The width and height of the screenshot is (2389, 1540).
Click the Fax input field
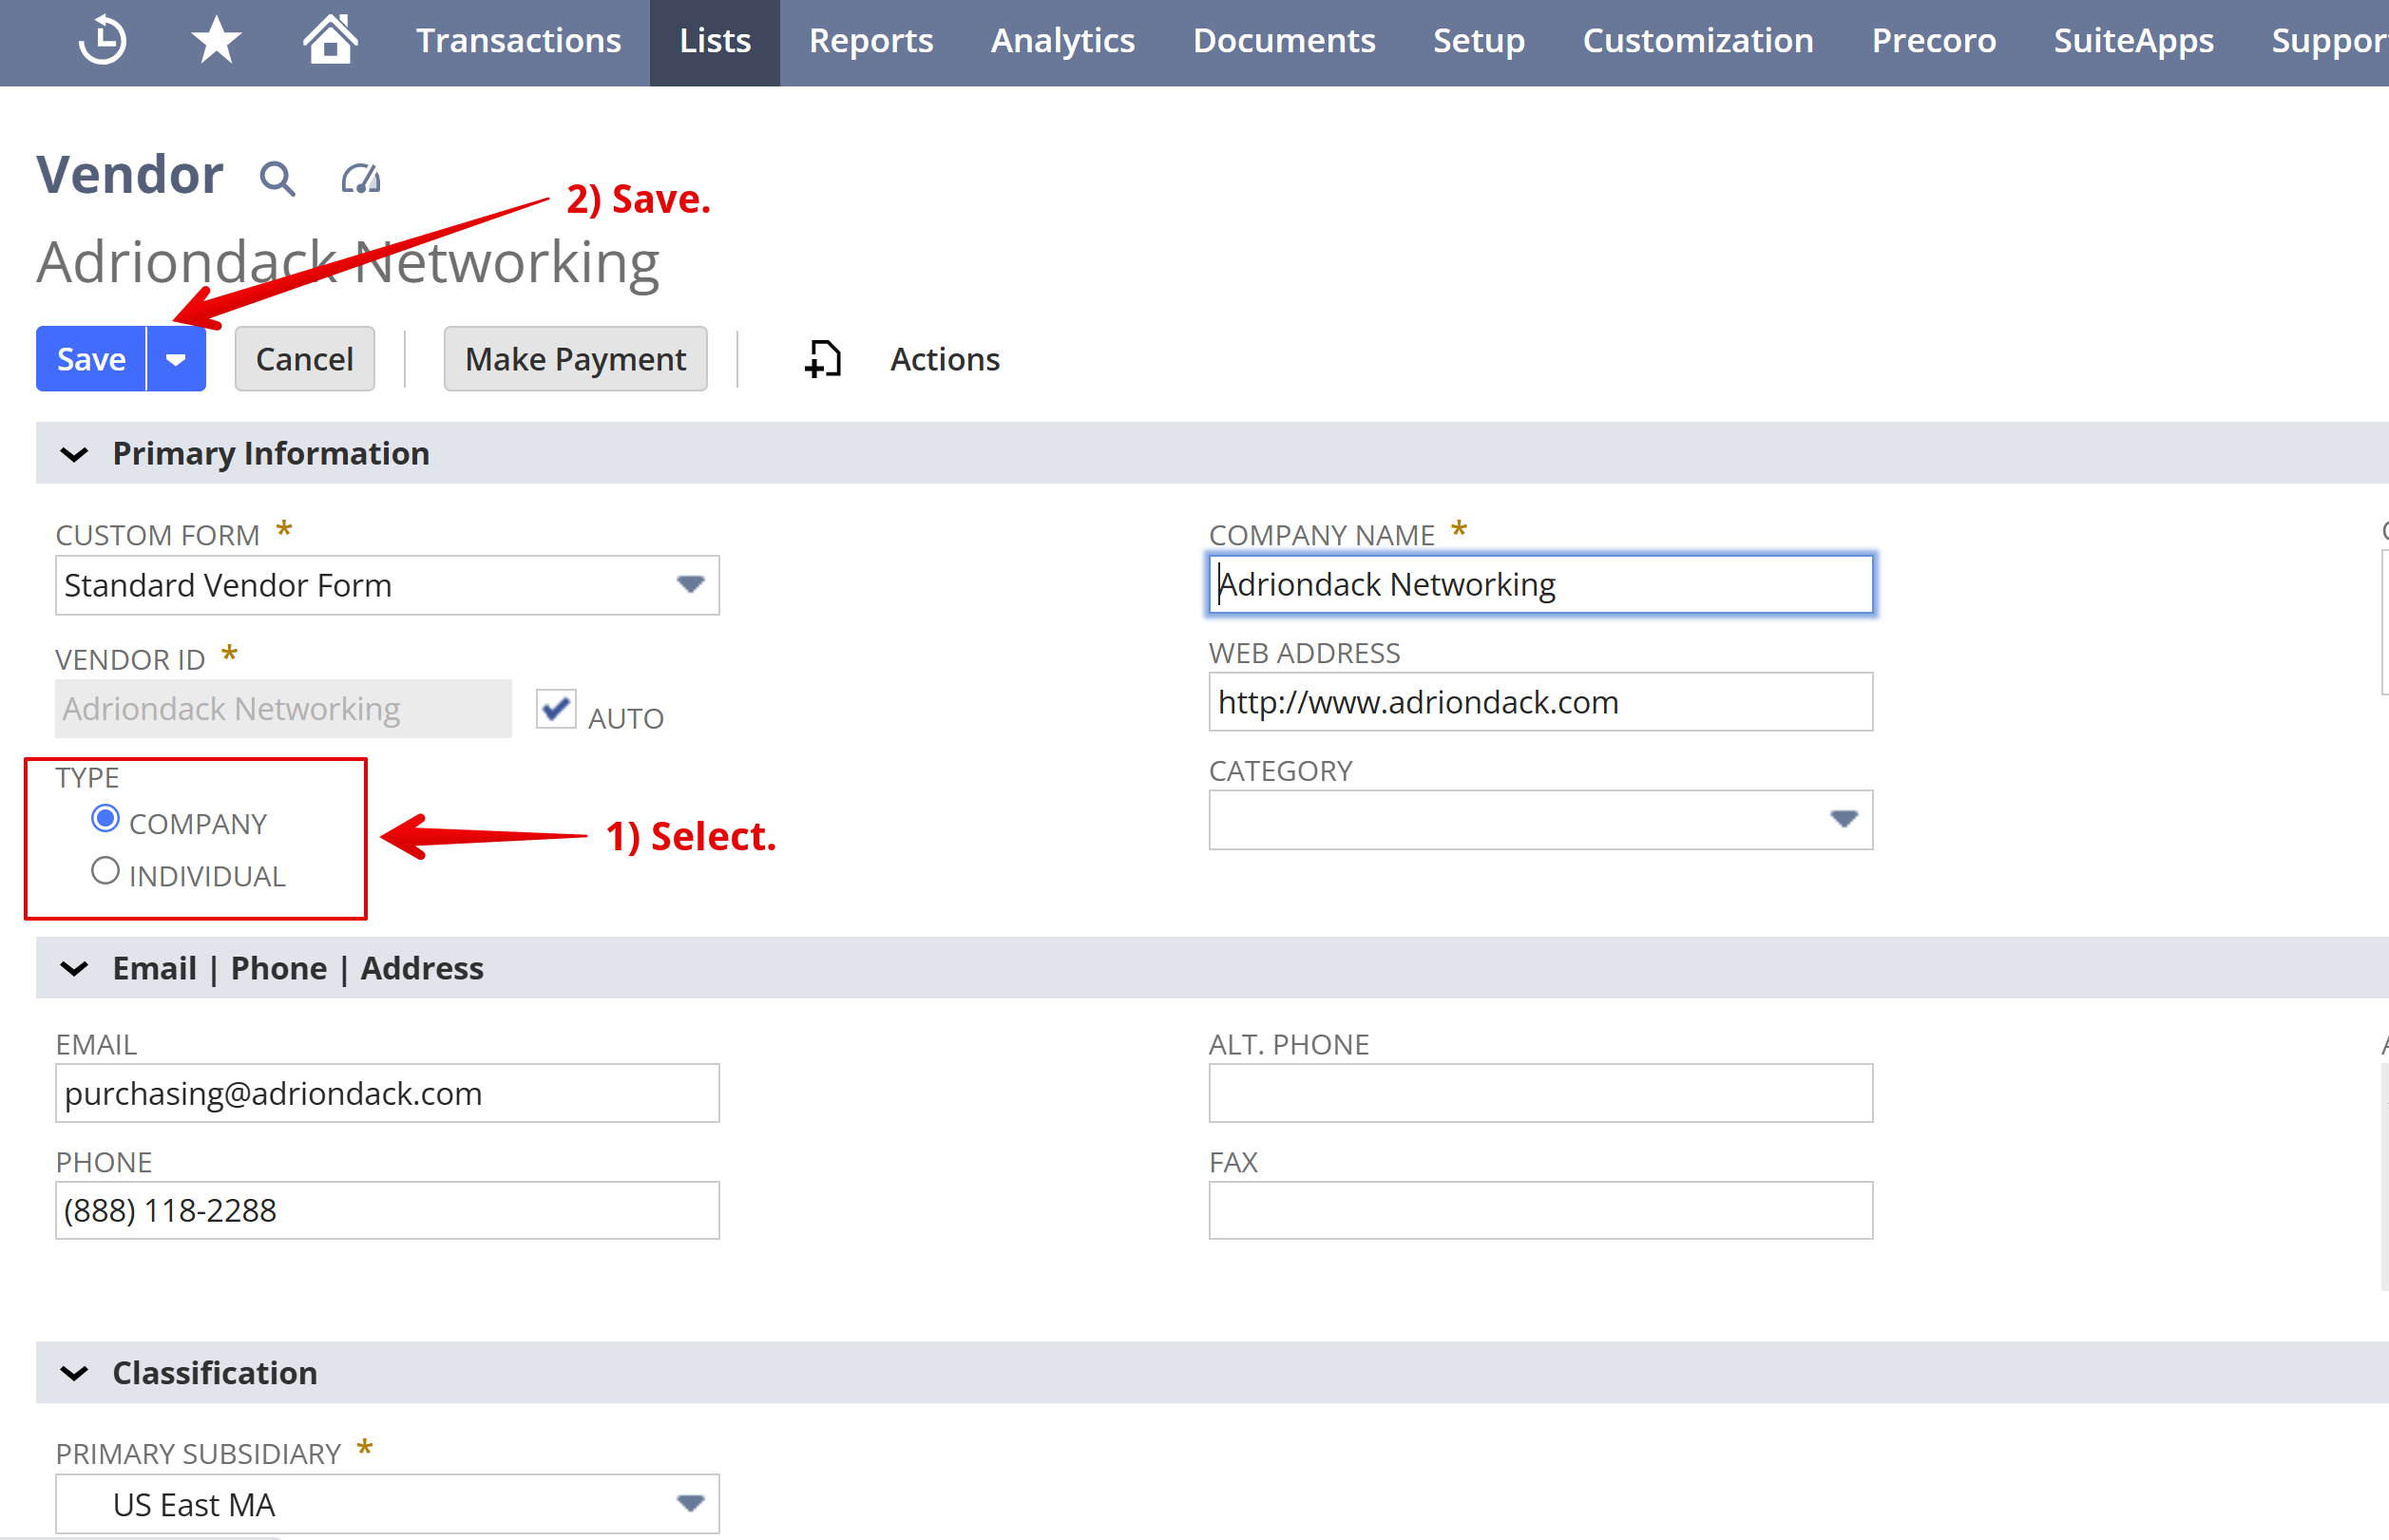point(1540,1210)
